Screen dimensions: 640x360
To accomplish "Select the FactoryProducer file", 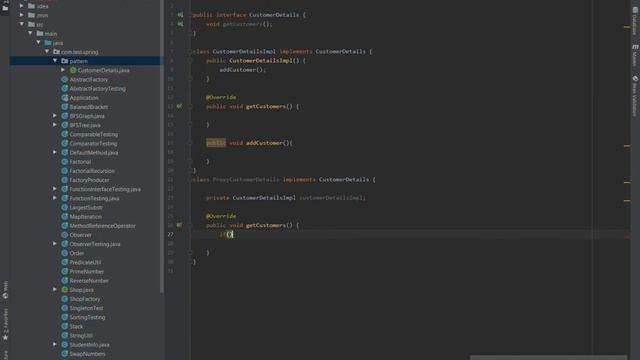I will [89, 180].
